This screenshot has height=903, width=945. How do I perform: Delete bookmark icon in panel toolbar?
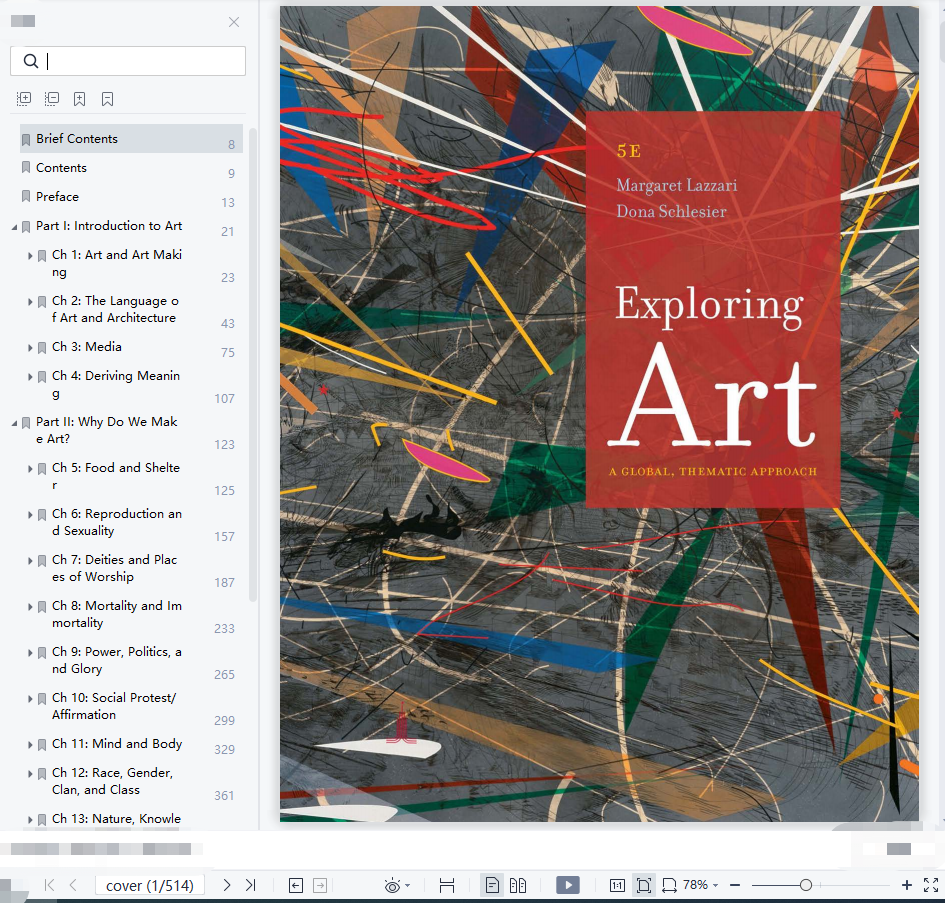coord(107,99)
